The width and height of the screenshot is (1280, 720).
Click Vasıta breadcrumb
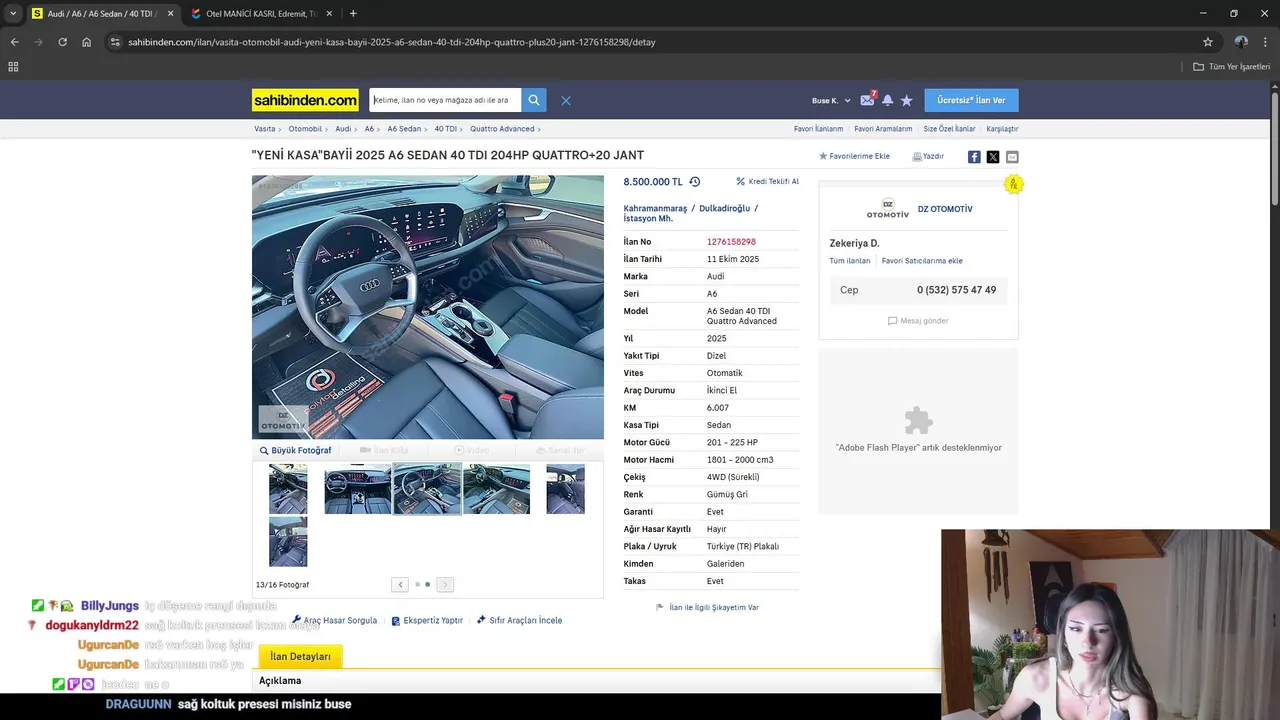[x=265, y=129]
